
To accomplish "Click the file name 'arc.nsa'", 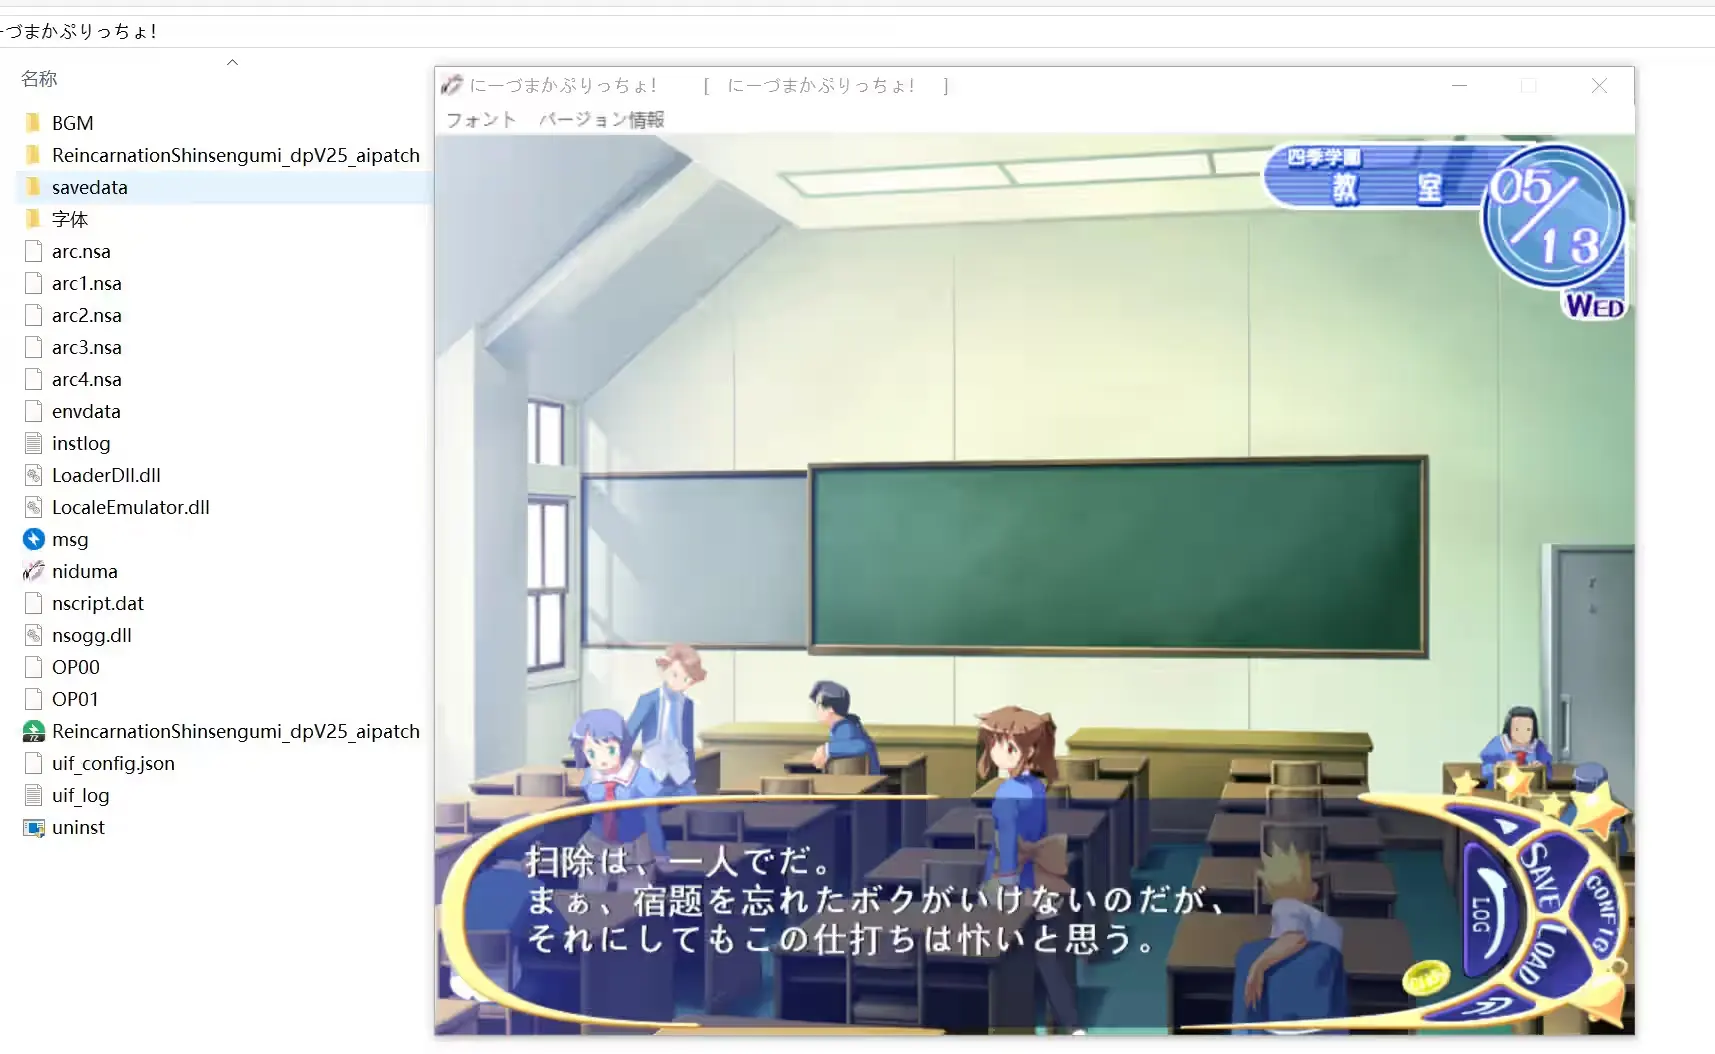I will coord(81,251).
